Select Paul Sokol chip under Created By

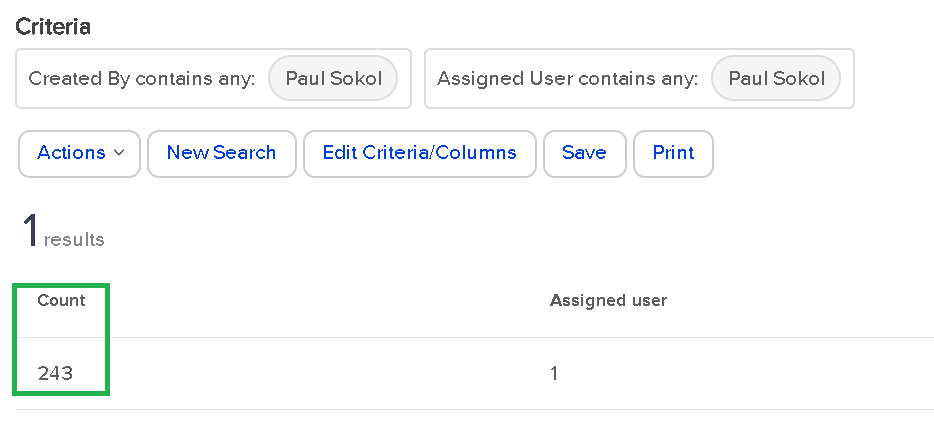point(333,78)
